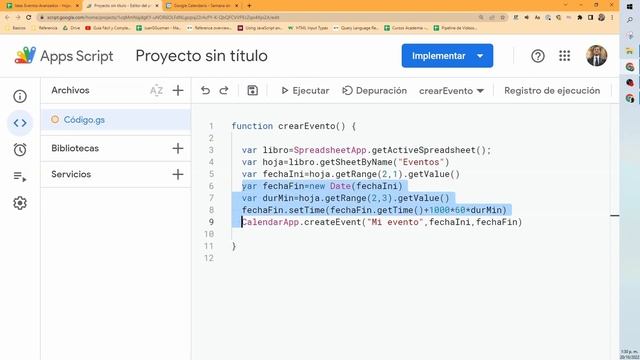Expand the Implementar dropdown arrow

pos(480,56)
